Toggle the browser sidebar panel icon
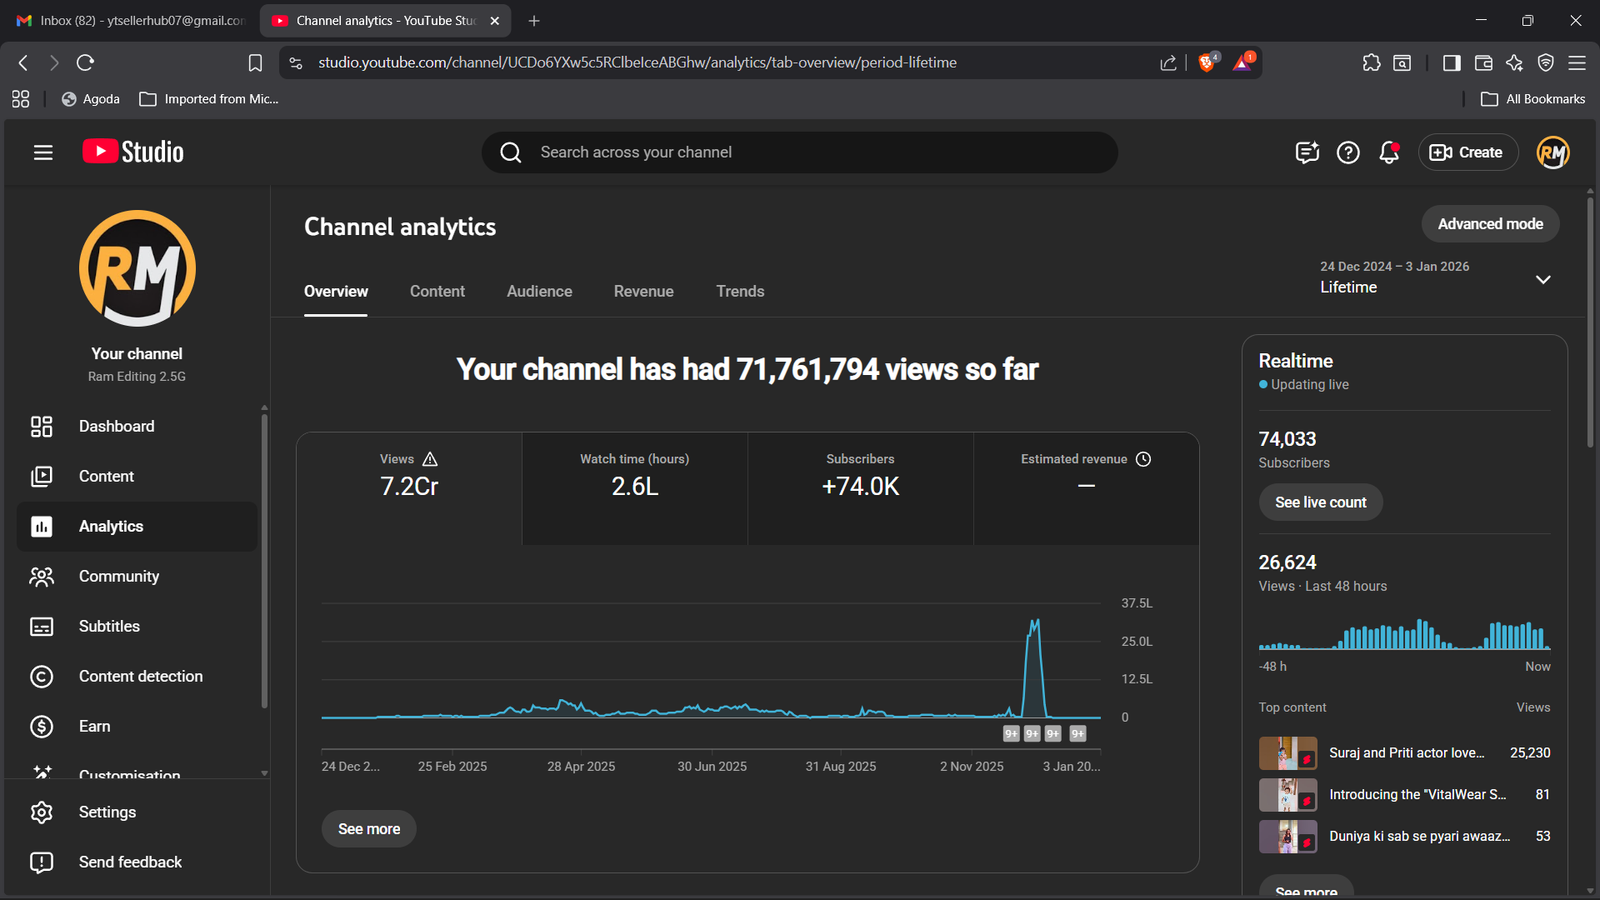The image size is (1600, 900). [x=1451, y=63]
